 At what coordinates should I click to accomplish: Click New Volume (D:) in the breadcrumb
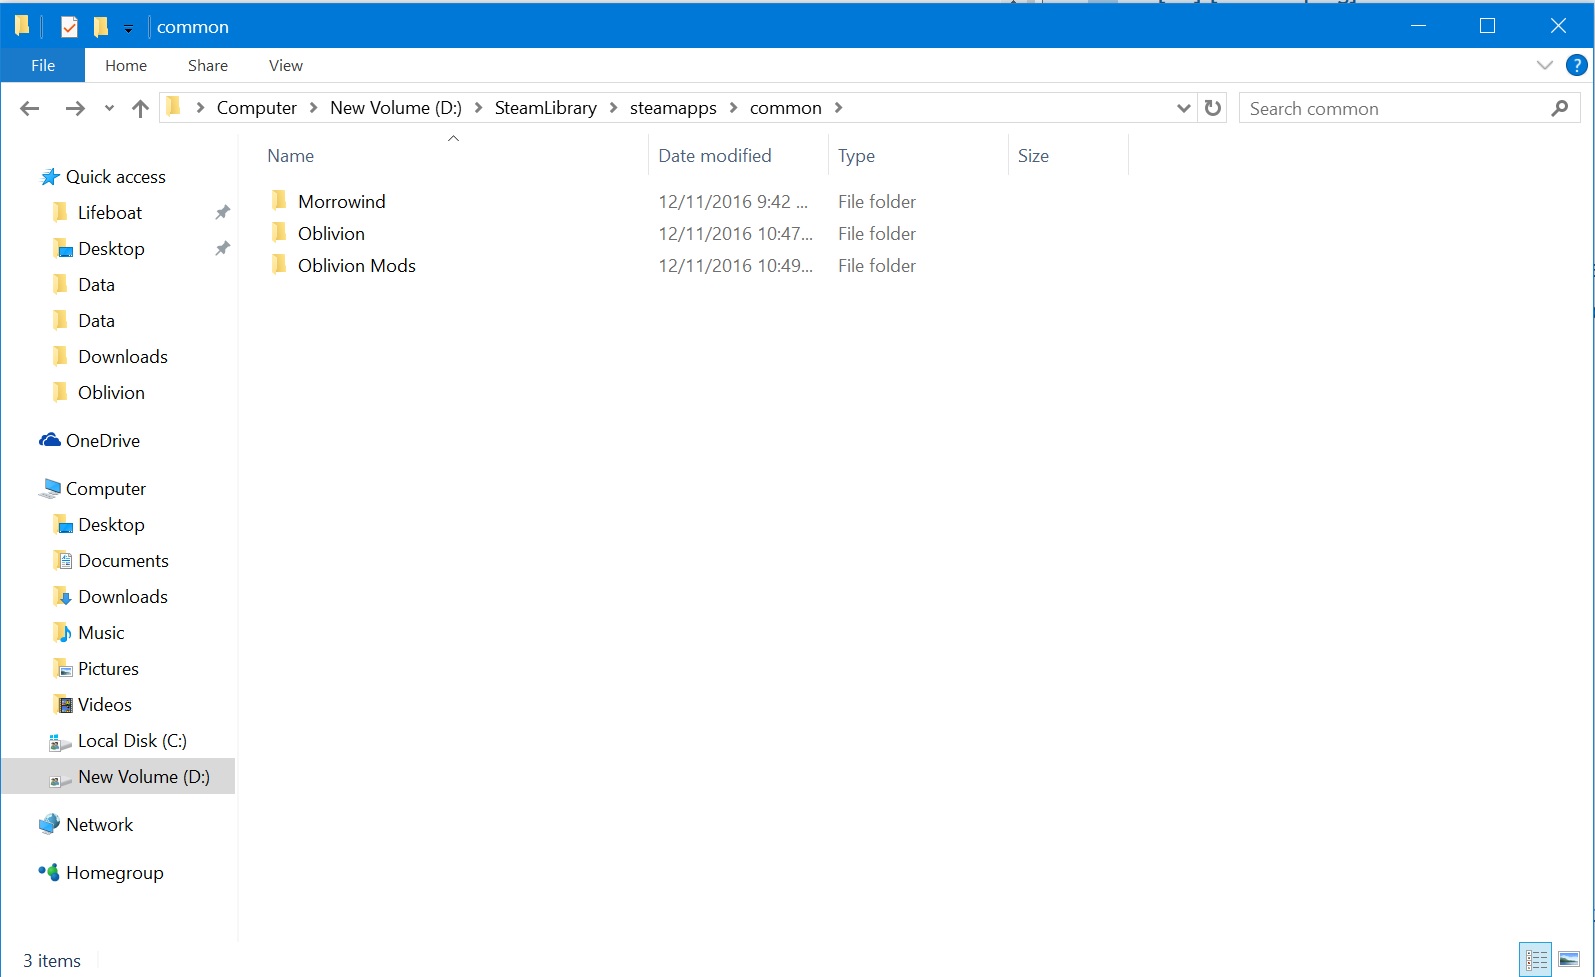point(396,108)
